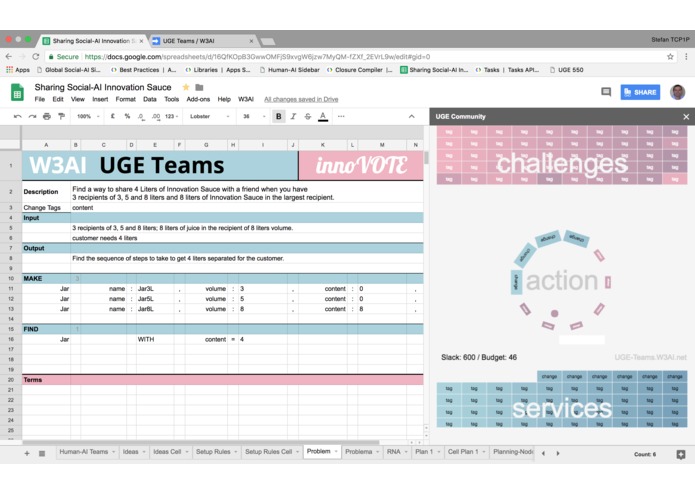Open the Tools menu

(172, 99)
